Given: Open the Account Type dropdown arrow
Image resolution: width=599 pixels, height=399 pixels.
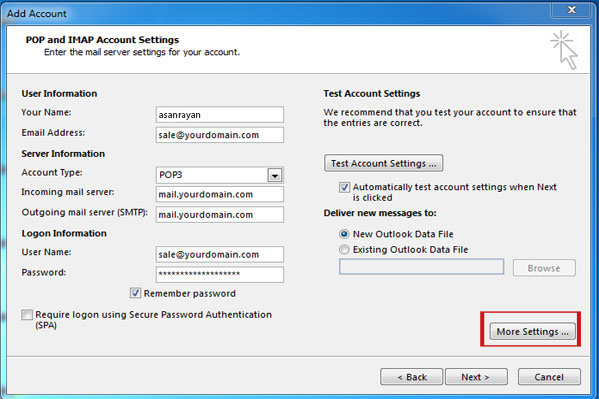Looking at the screenshot, I should click(275, 175).
